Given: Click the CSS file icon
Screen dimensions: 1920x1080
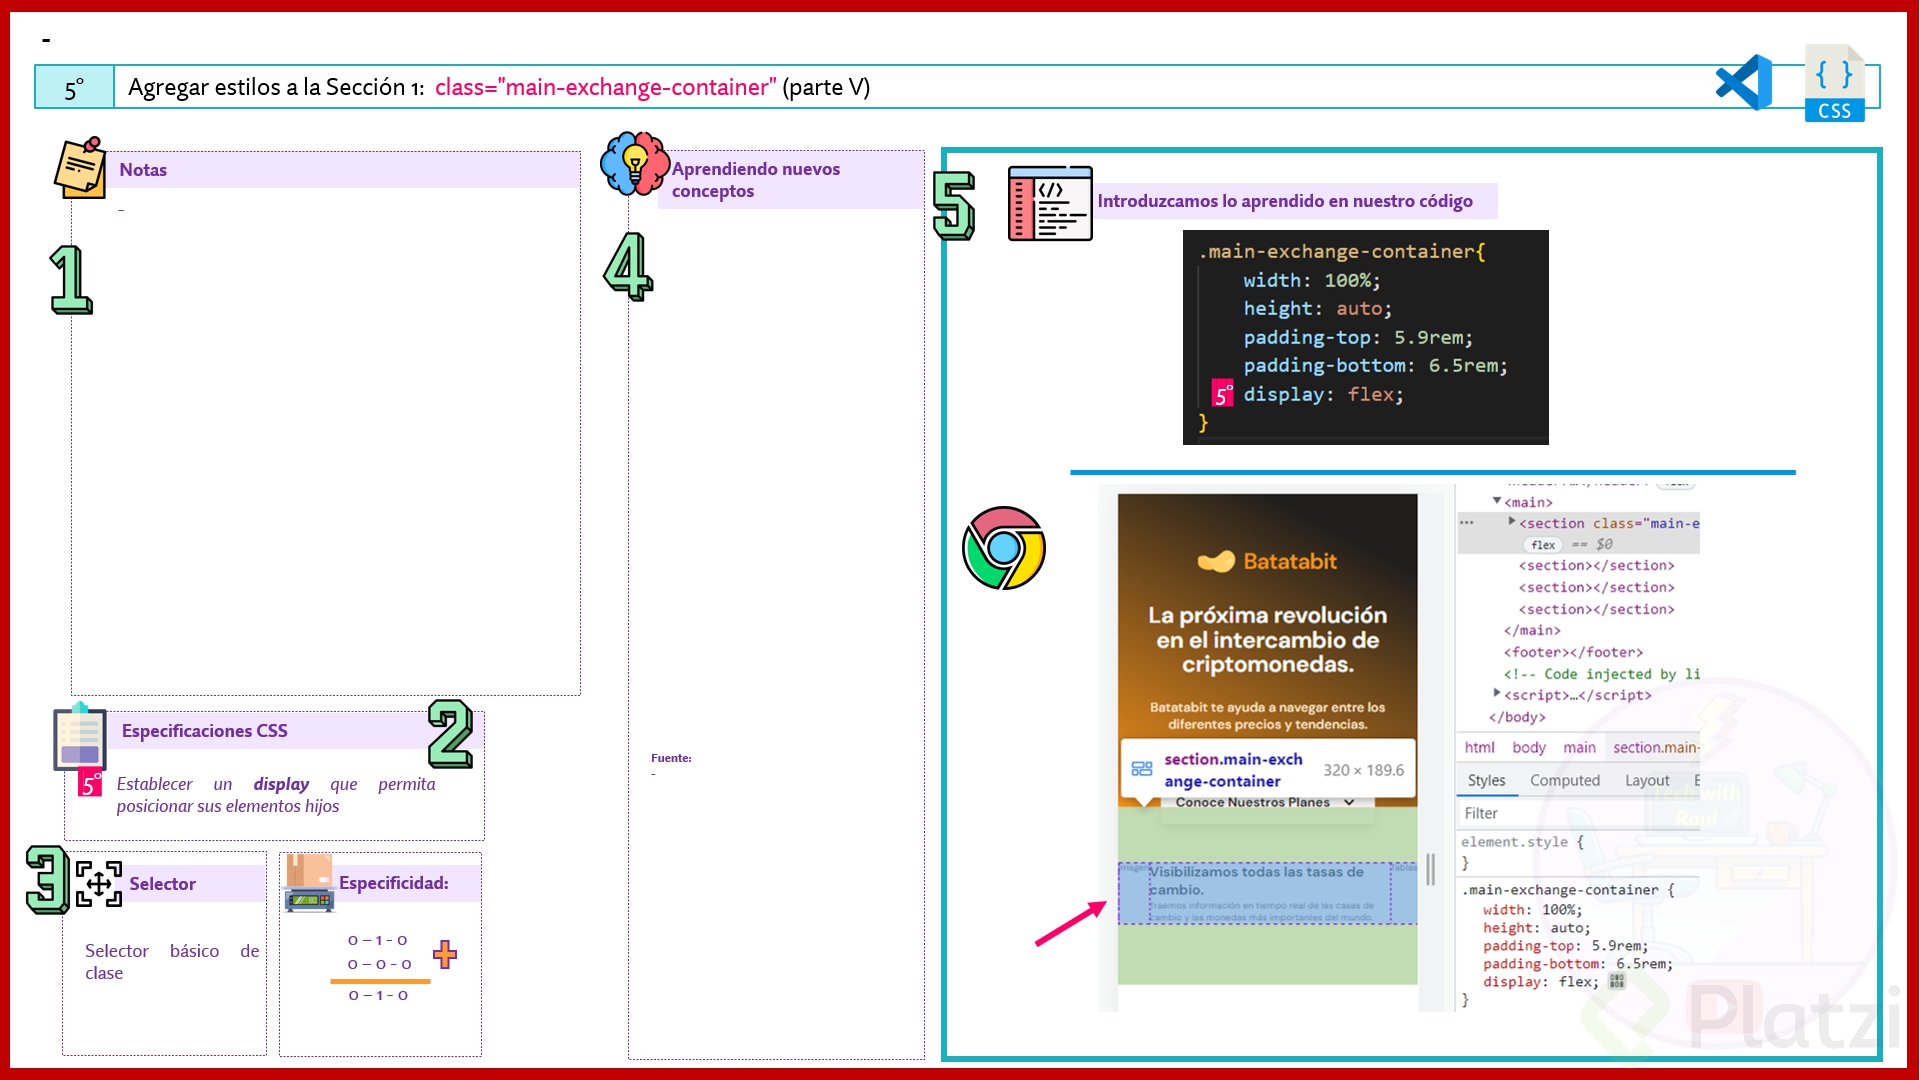Looking at the screenshot, I should [1834, 83].
